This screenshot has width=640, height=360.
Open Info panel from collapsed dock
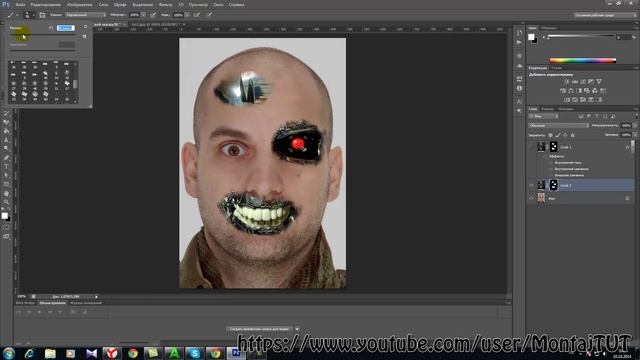tap(519, 88)
